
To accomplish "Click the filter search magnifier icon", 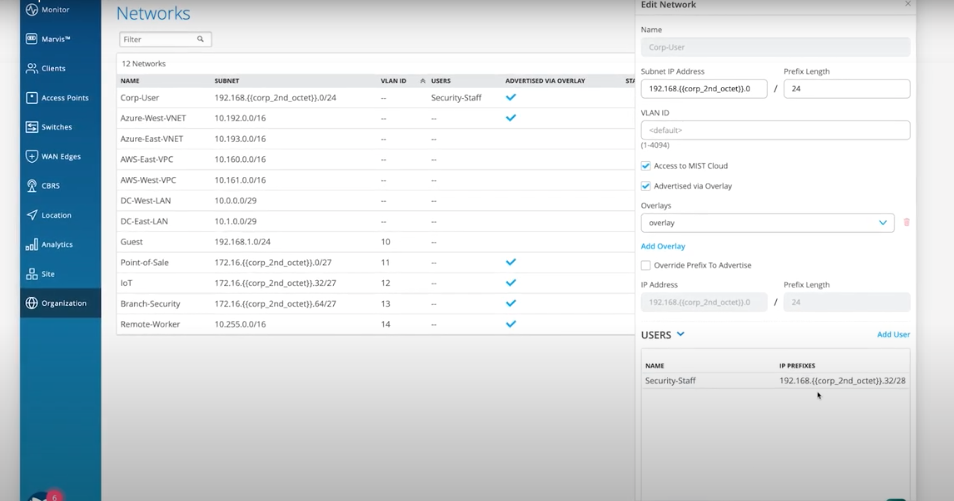I will (x=200, y=39).
